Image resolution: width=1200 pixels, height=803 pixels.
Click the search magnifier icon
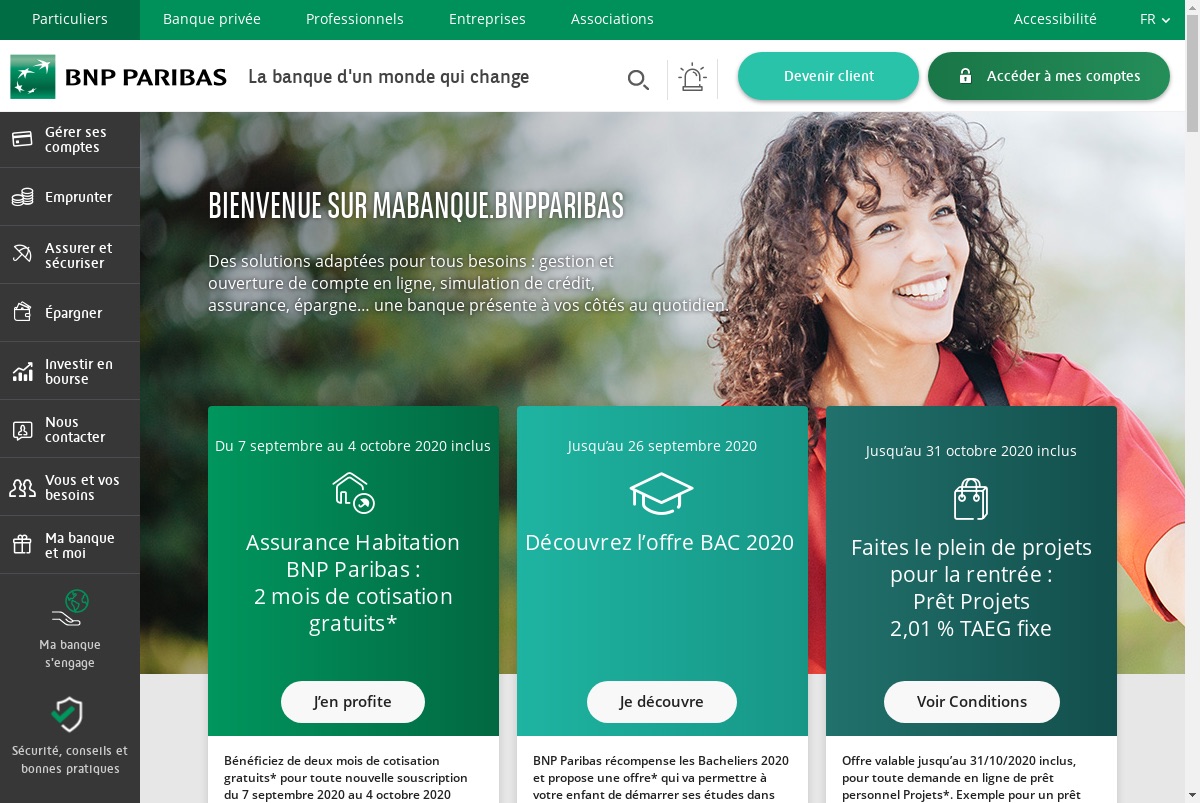click(638, 80)
